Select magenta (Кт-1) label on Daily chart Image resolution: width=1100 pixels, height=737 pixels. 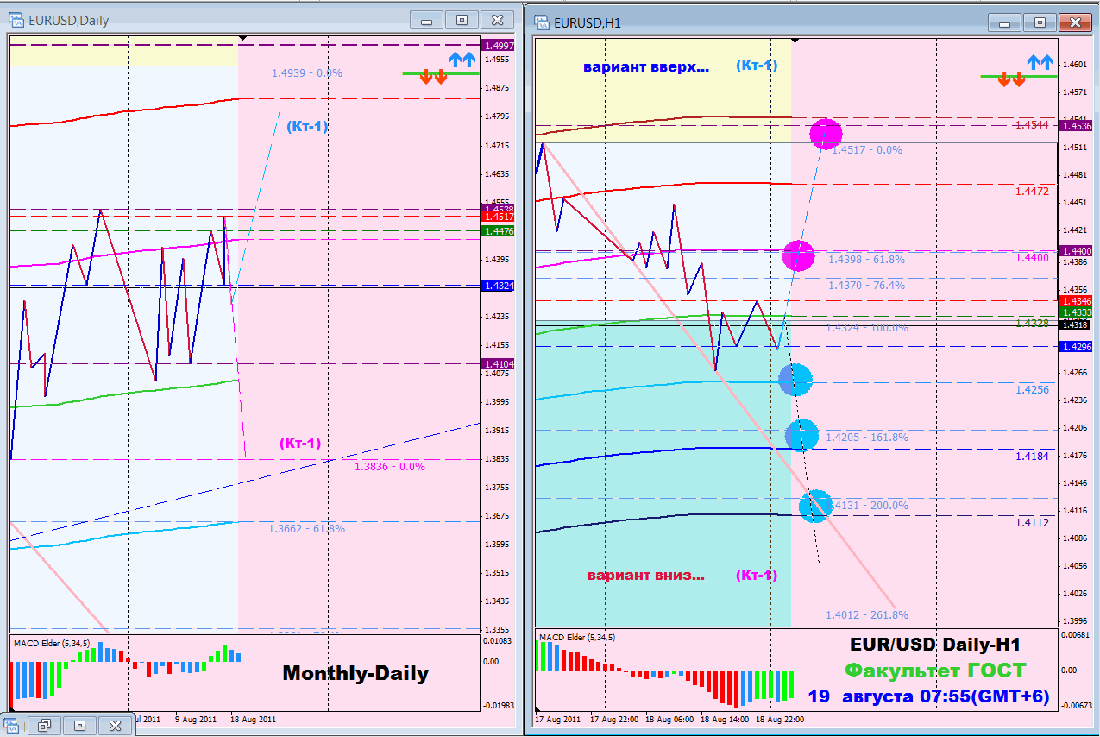[300, 443]
